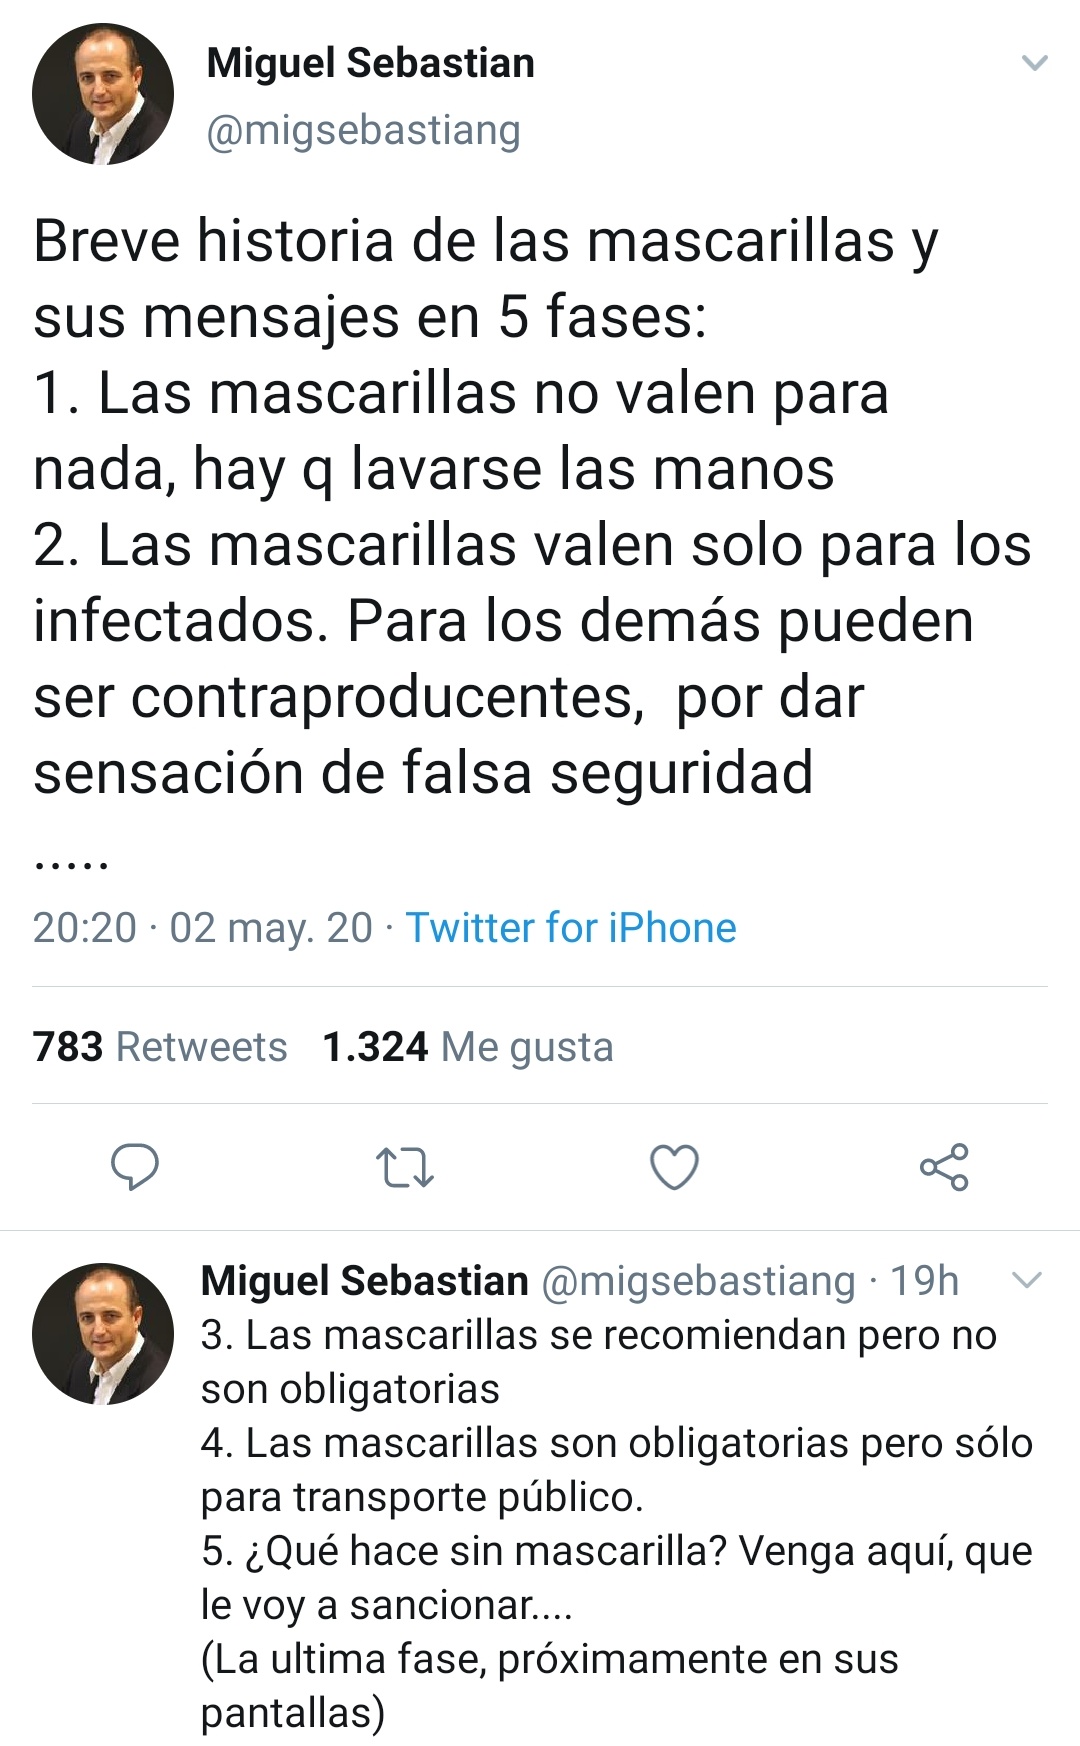Tap the 20:20 · 02 may. 20 timestamp
The width and height of the screenshot is (1080, 1746).
click(202, 928)
